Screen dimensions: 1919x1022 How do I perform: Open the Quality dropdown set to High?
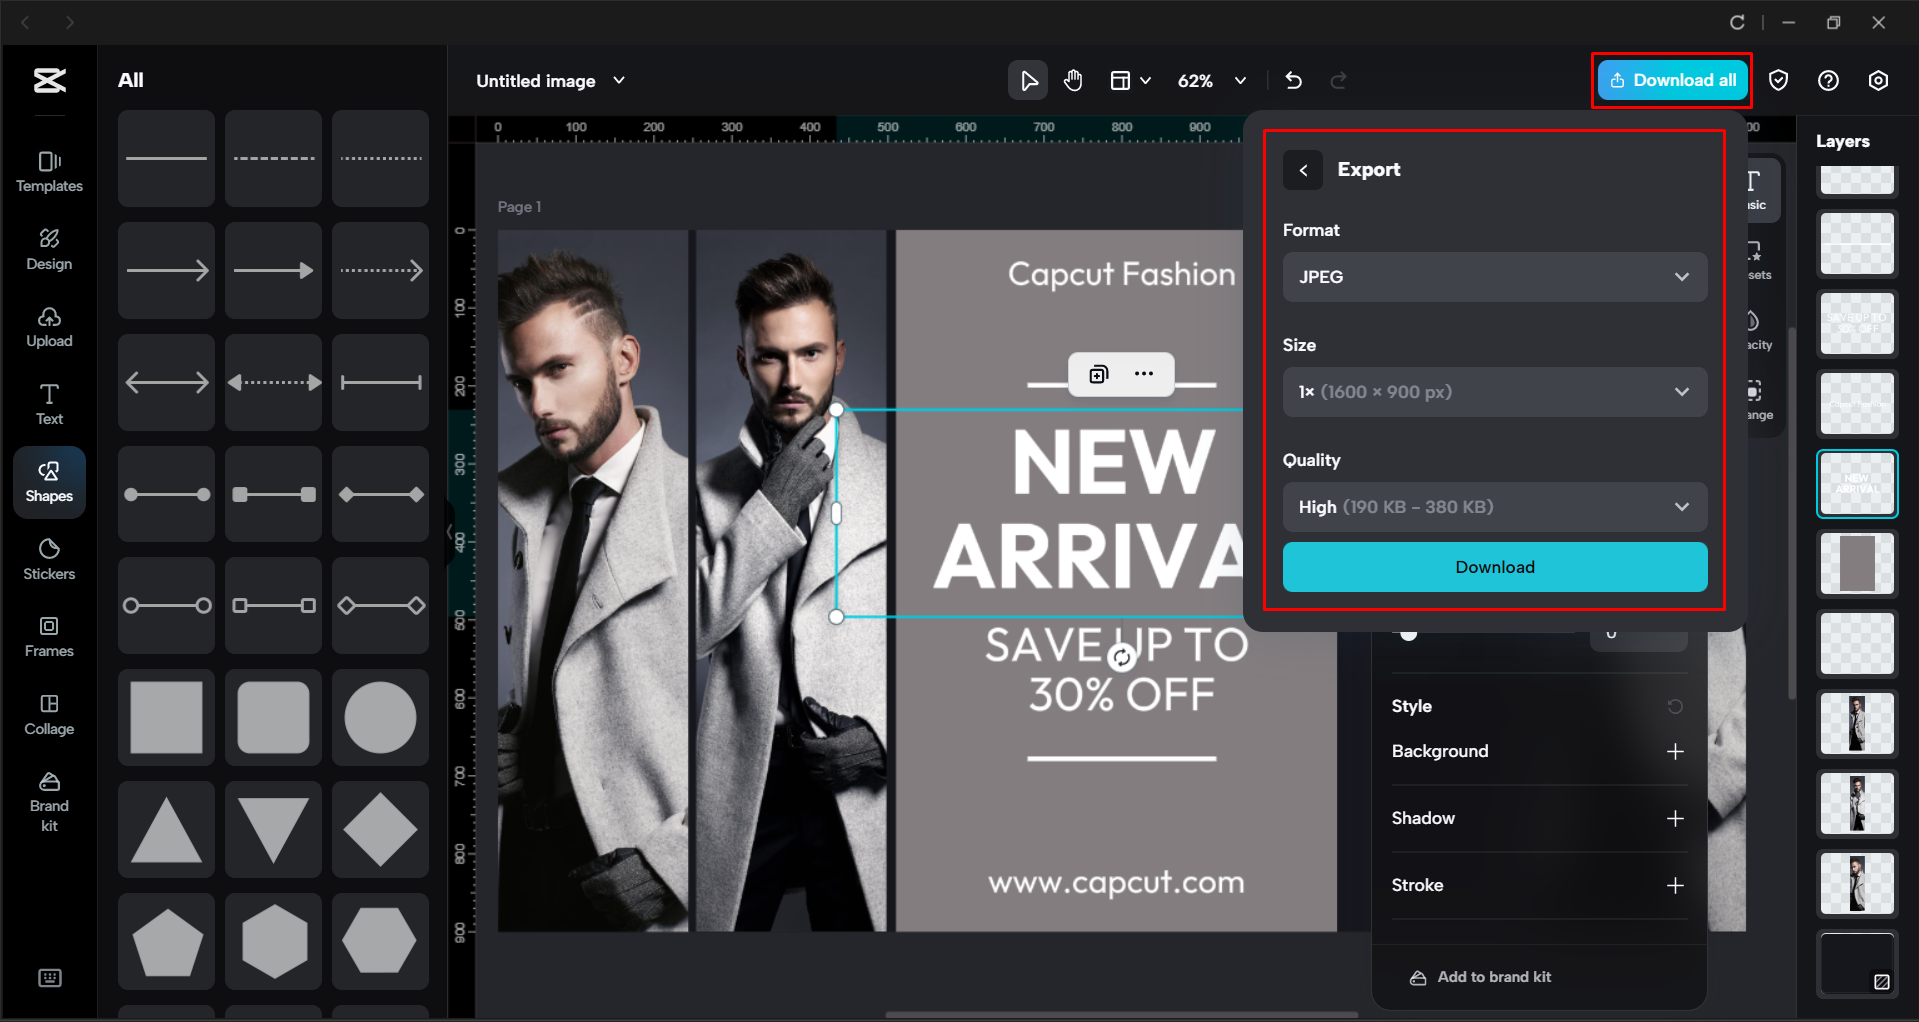[x=1494, y=507]
